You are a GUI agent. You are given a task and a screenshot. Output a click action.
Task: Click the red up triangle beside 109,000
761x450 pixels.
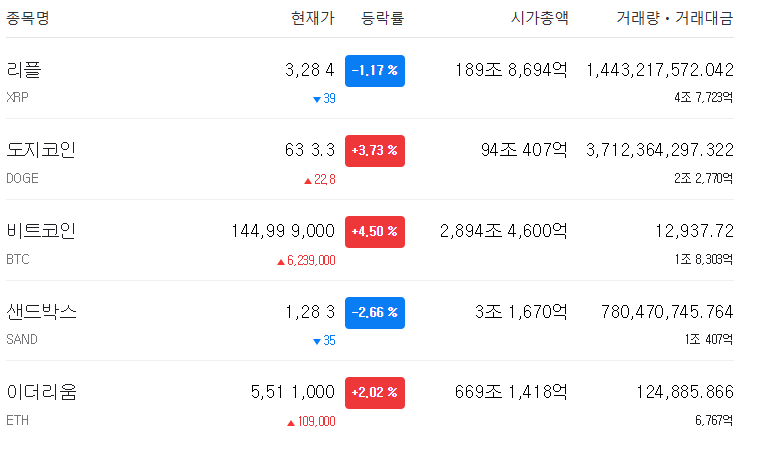291,423
